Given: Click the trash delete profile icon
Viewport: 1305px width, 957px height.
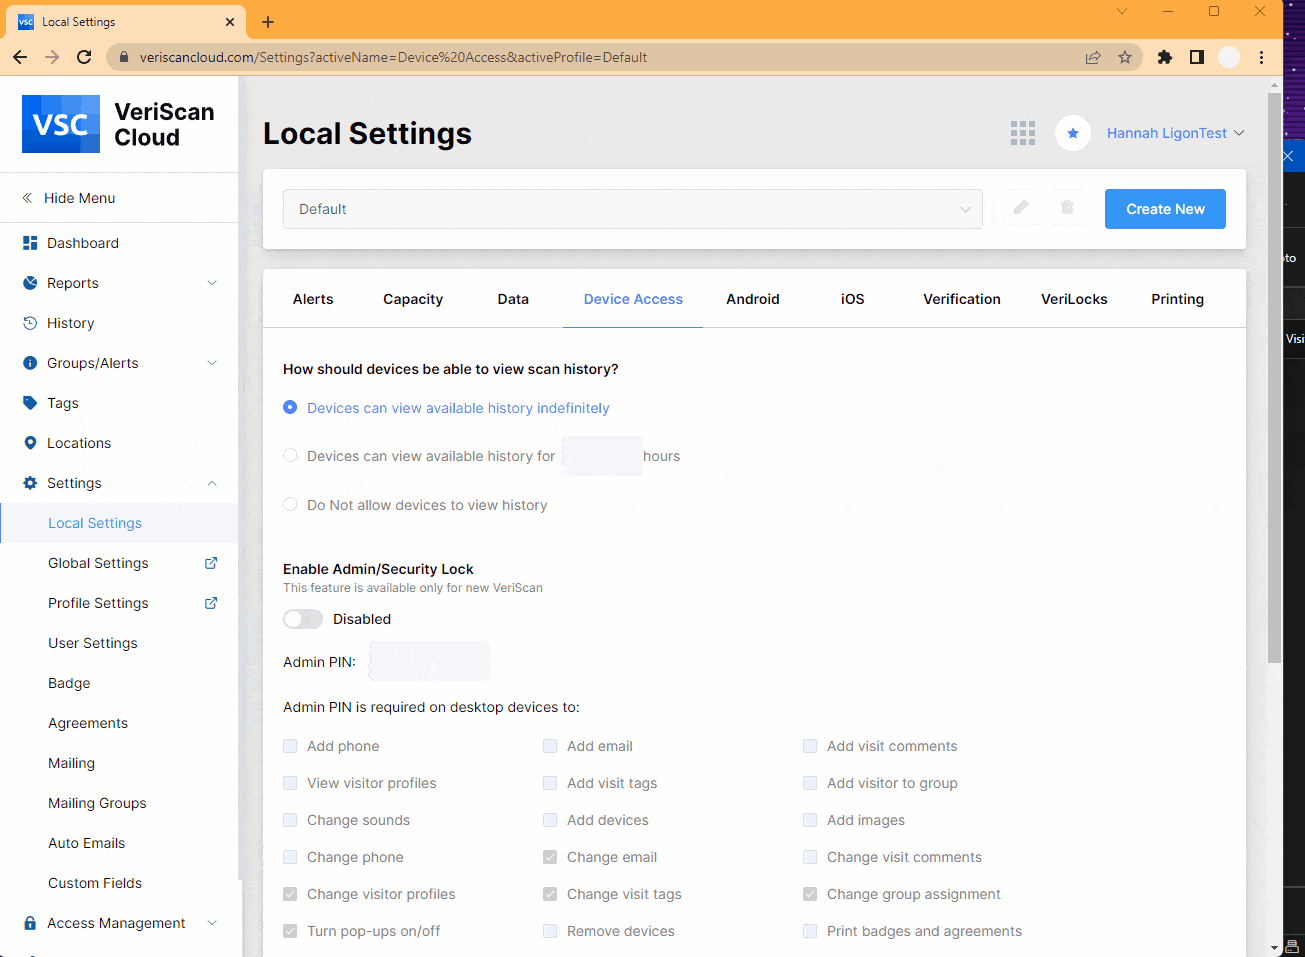Looking at the screenshot, I should click(x=1067, y=207).
